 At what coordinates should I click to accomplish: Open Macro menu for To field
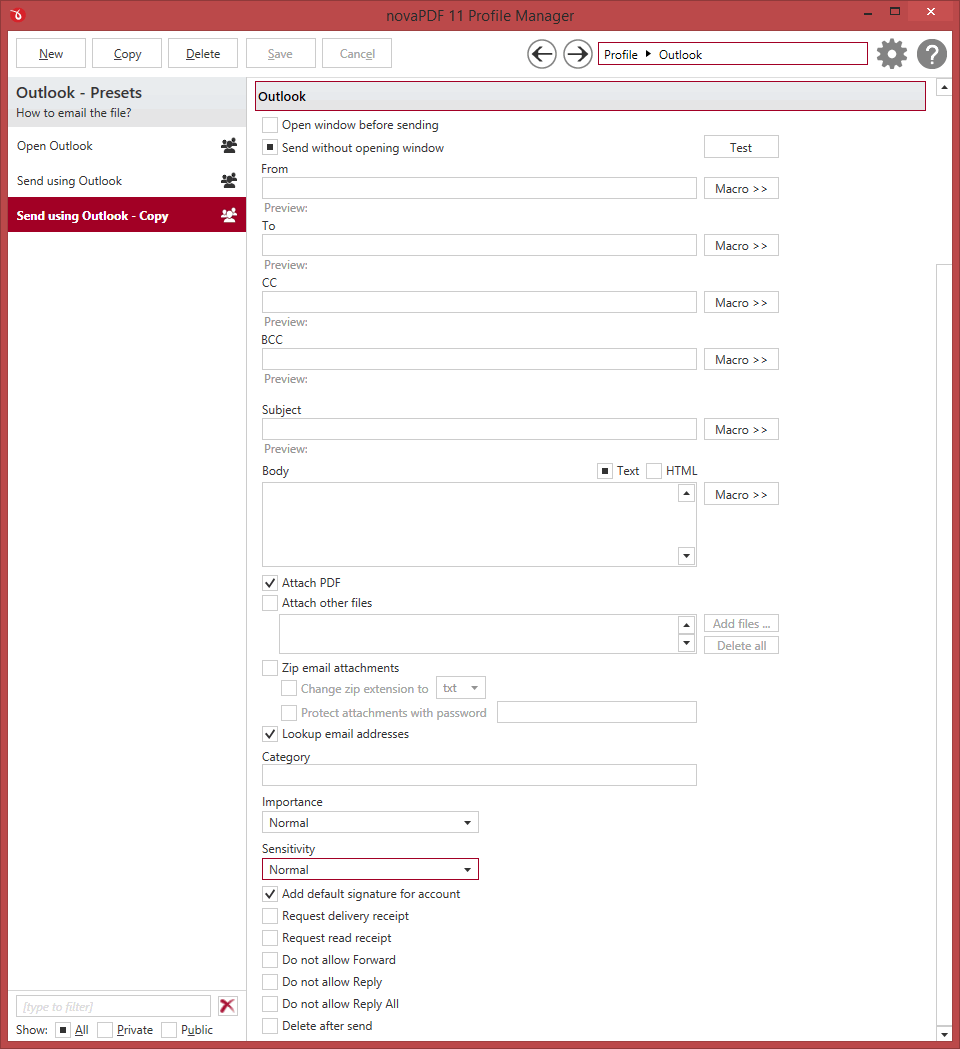point(741,246)
